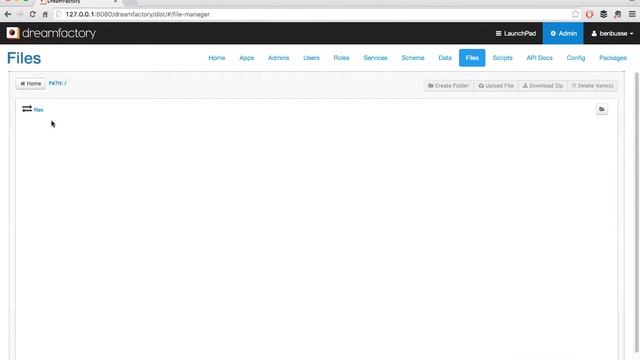Open the Roles tab
Image resolution: width=640 pixels, height=360 pixels.
(x=341, y=58)
